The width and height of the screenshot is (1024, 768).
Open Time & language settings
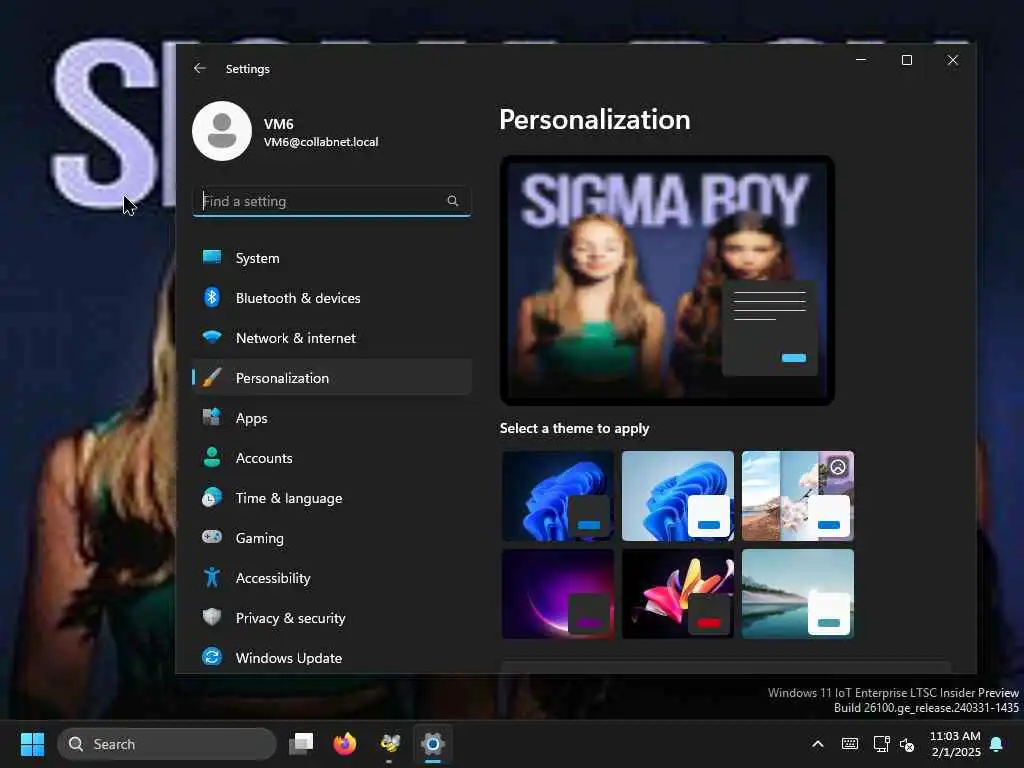click(332, 498)
